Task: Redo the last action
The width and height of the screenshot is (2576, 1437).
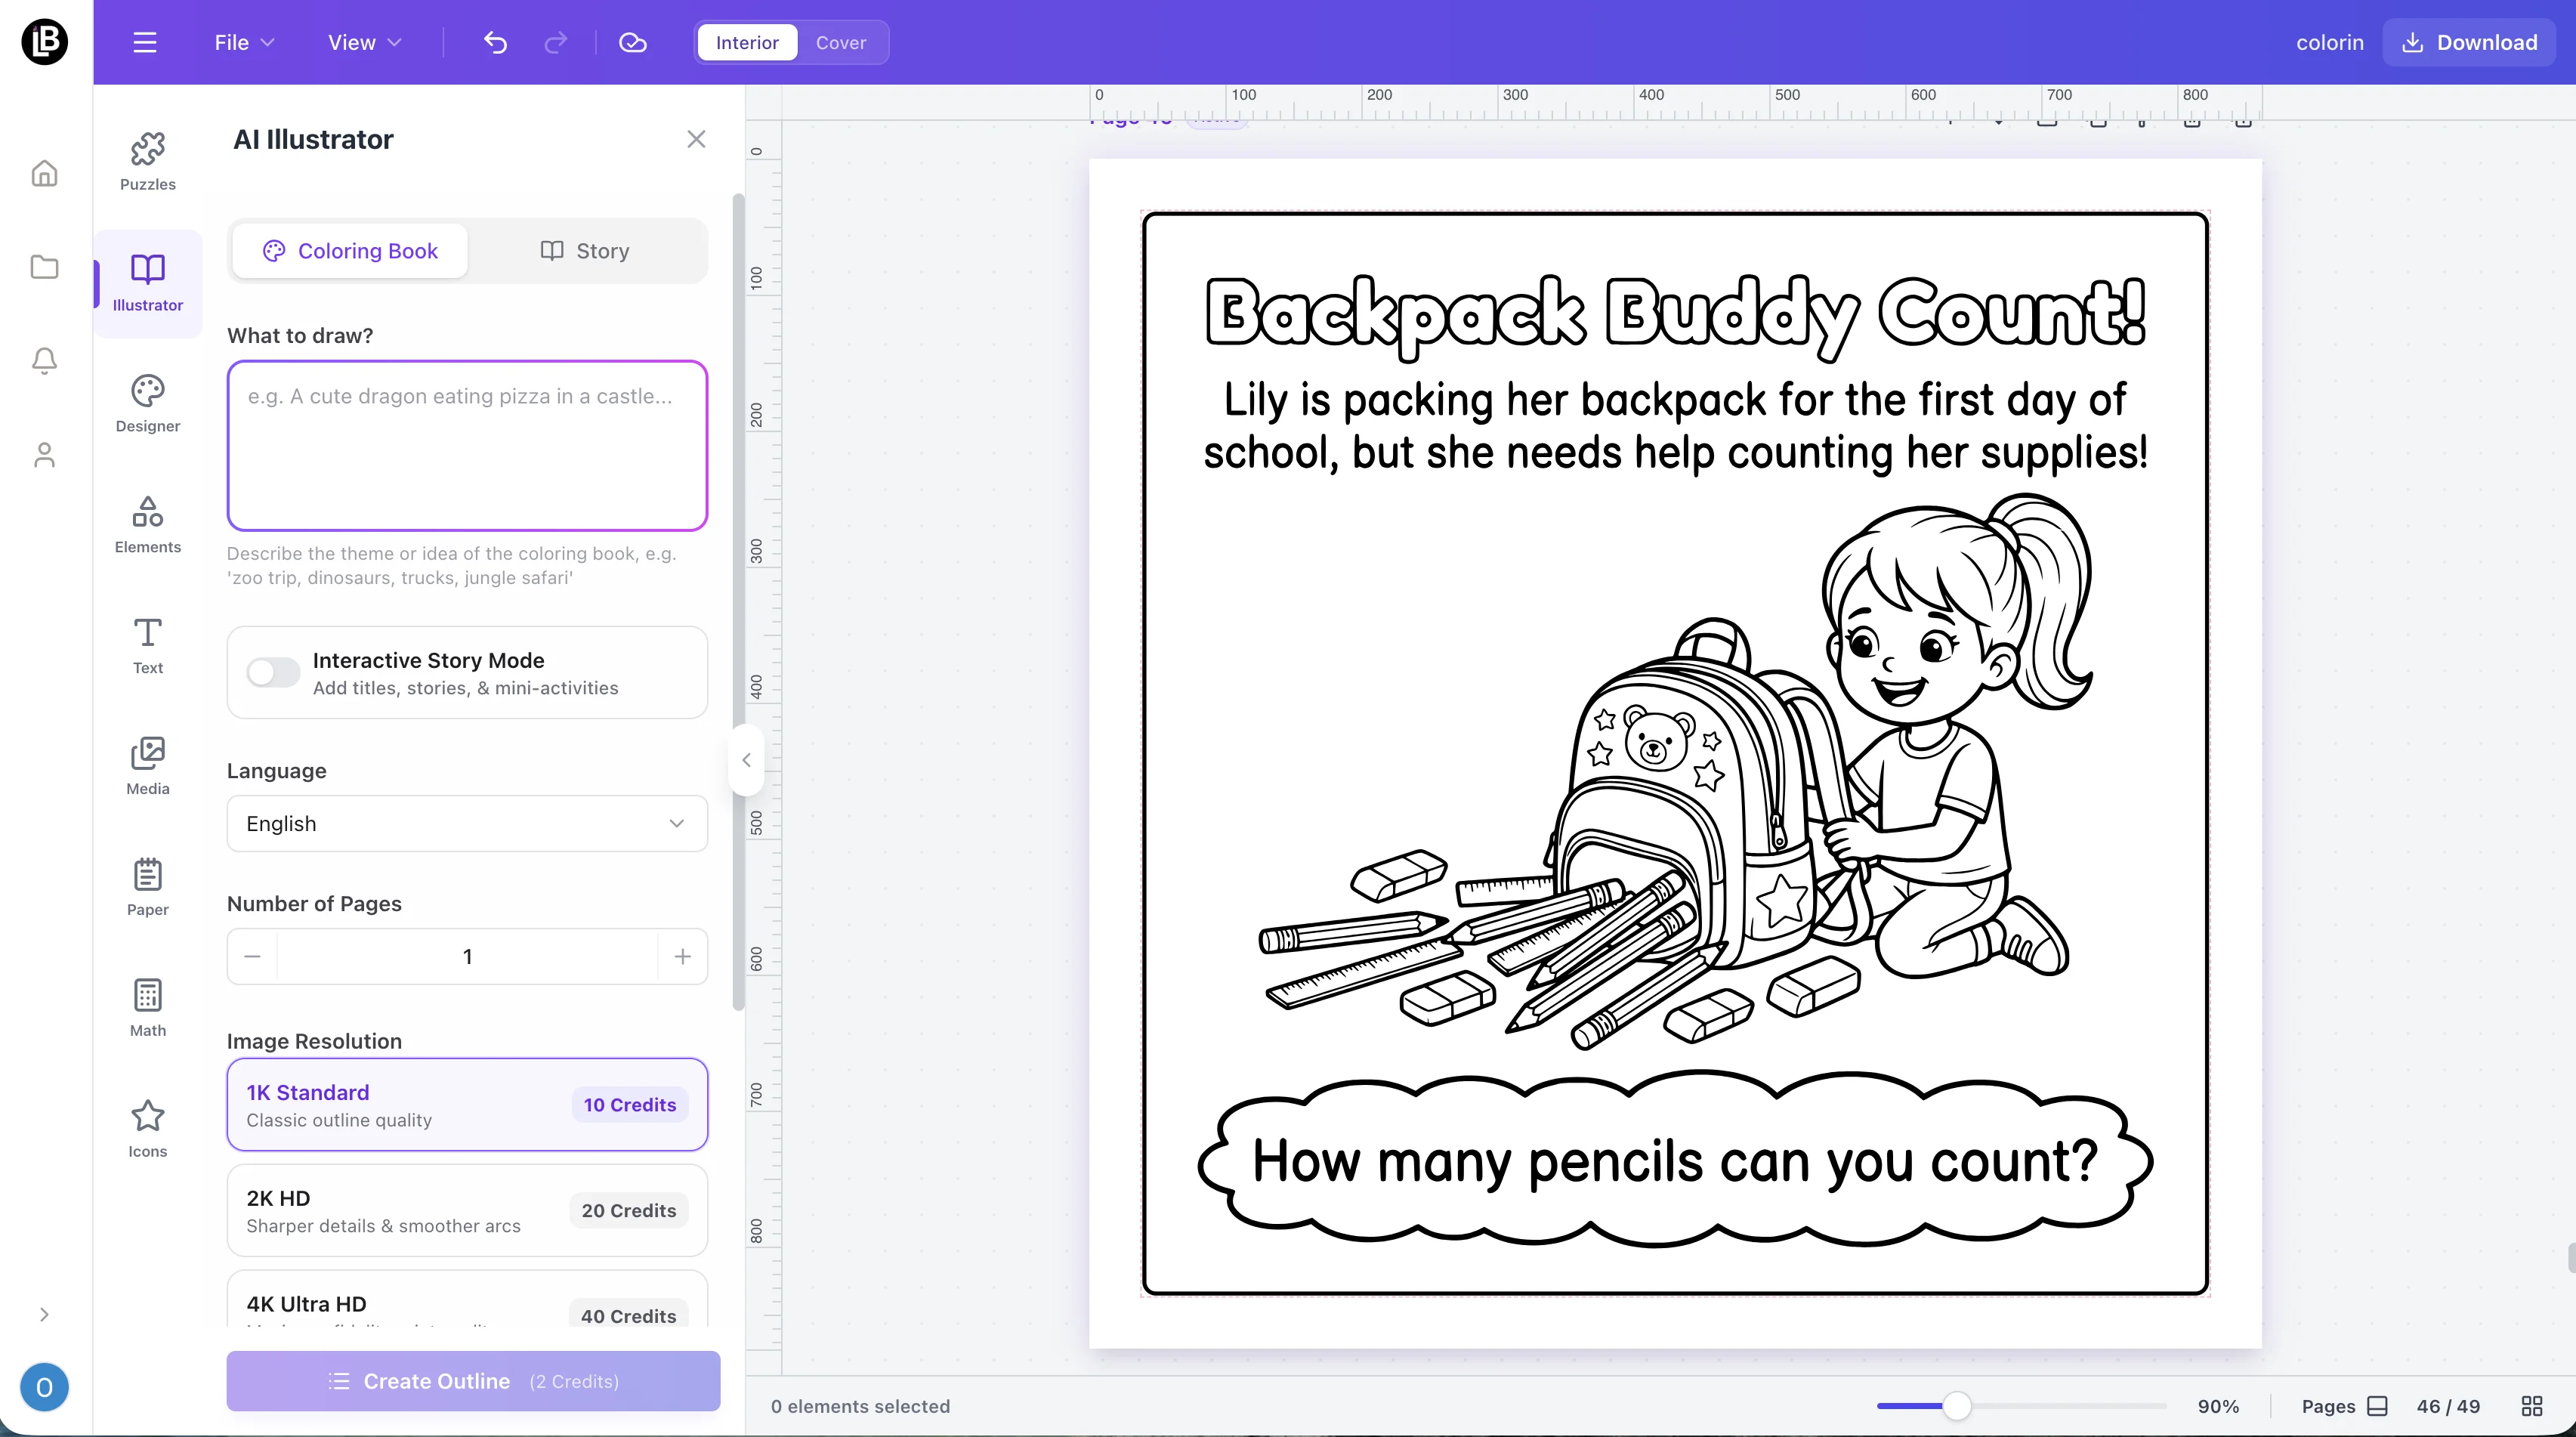Action: (x=556, y=42)
